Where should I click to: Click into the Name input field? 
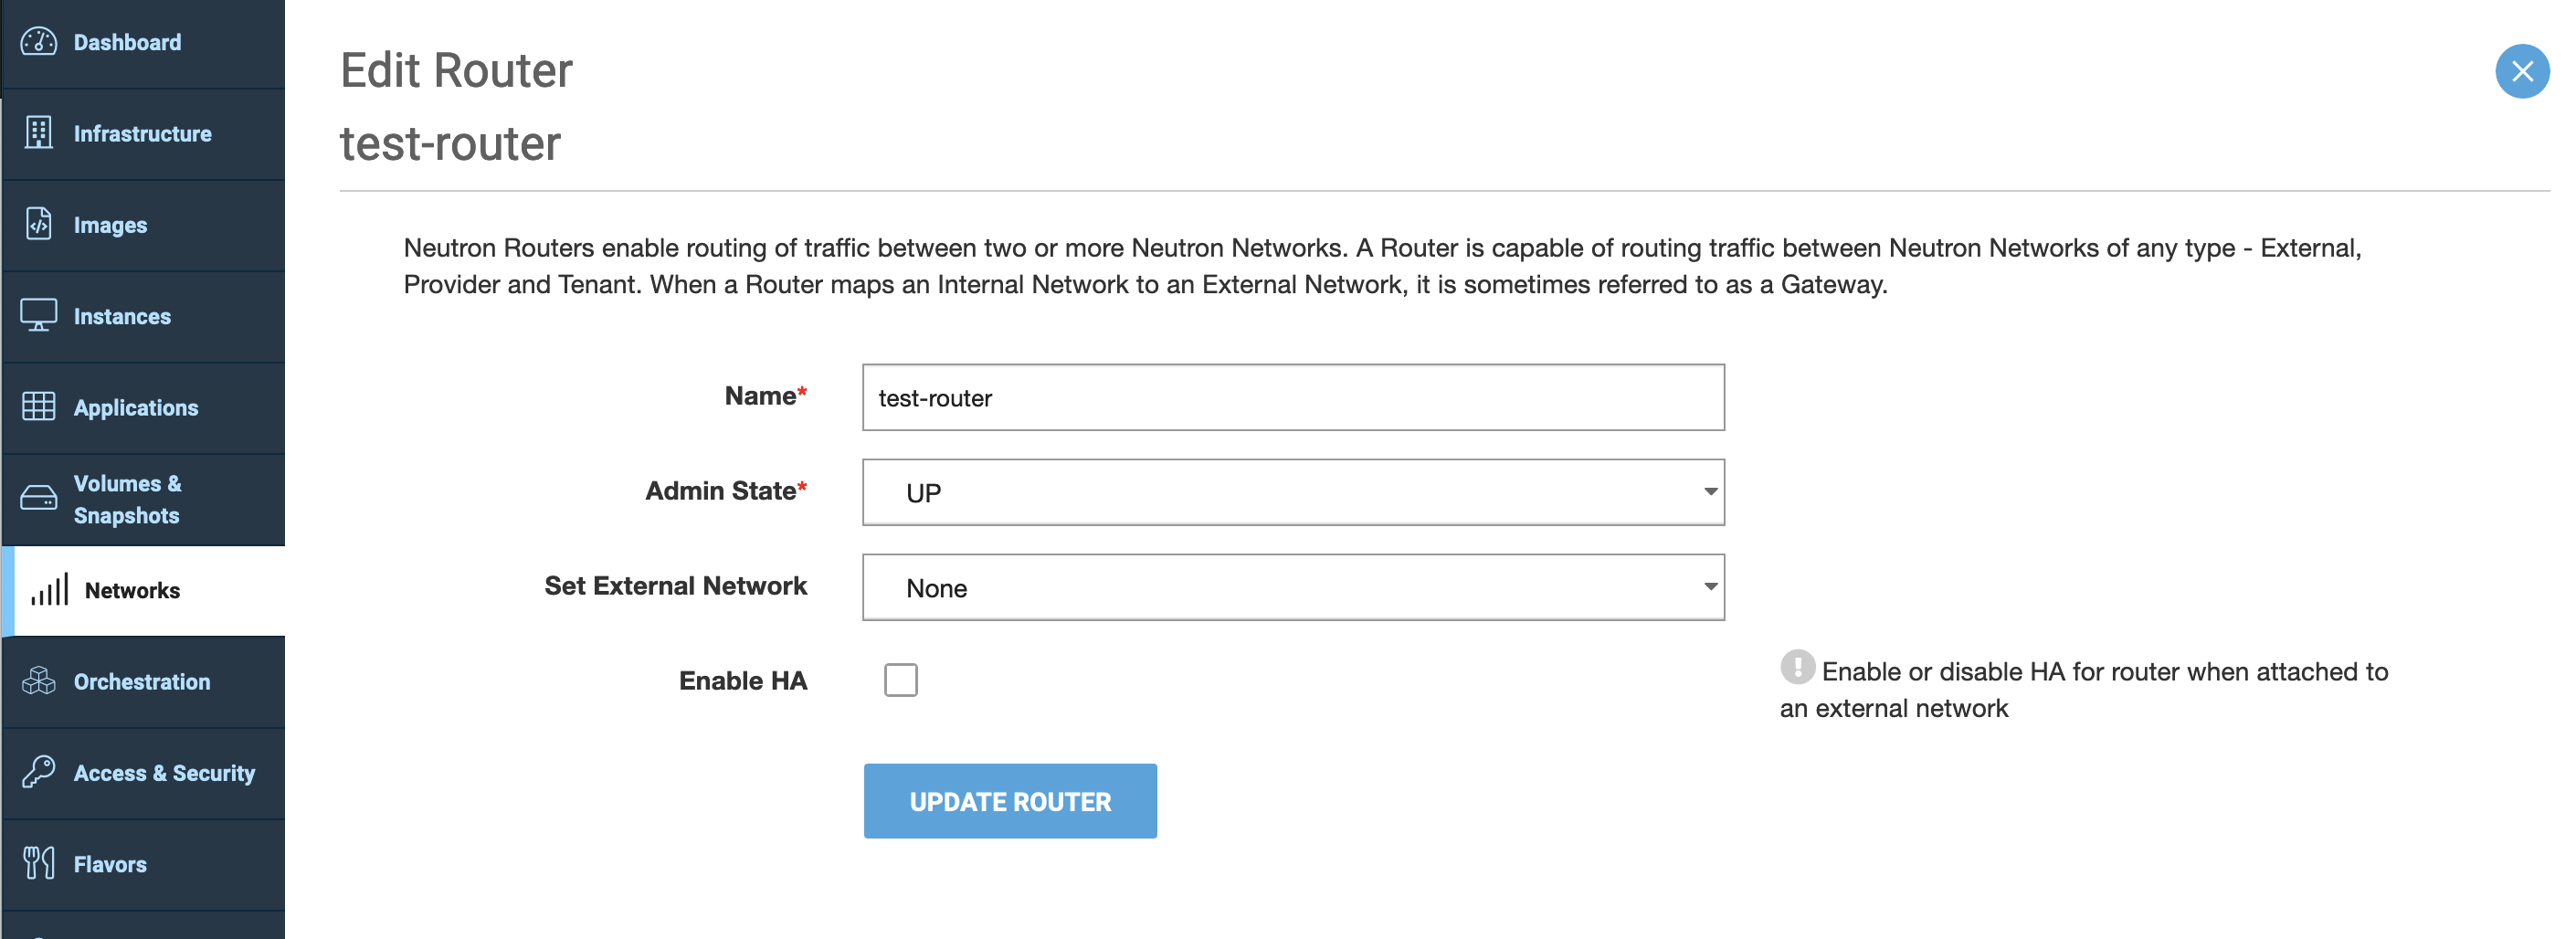tap(1293, 397)
